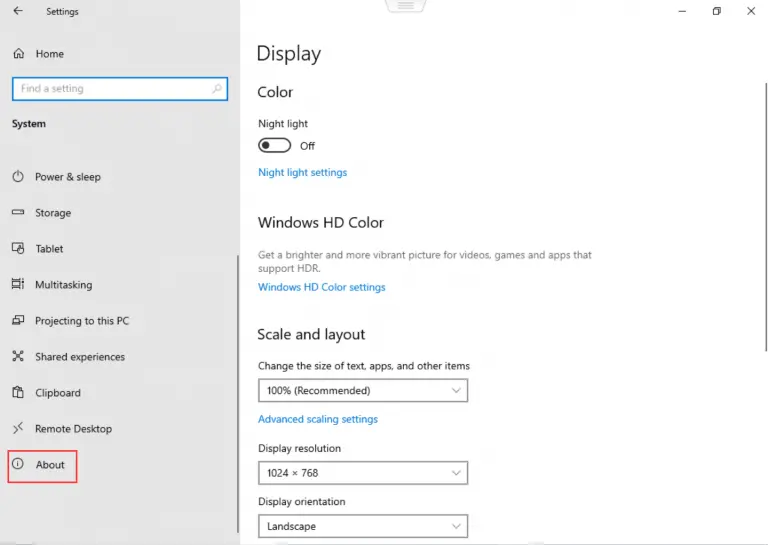Click the Power & sleep icon
The height and width of the screenshot is (545, 768).
[x=18, y=176]
